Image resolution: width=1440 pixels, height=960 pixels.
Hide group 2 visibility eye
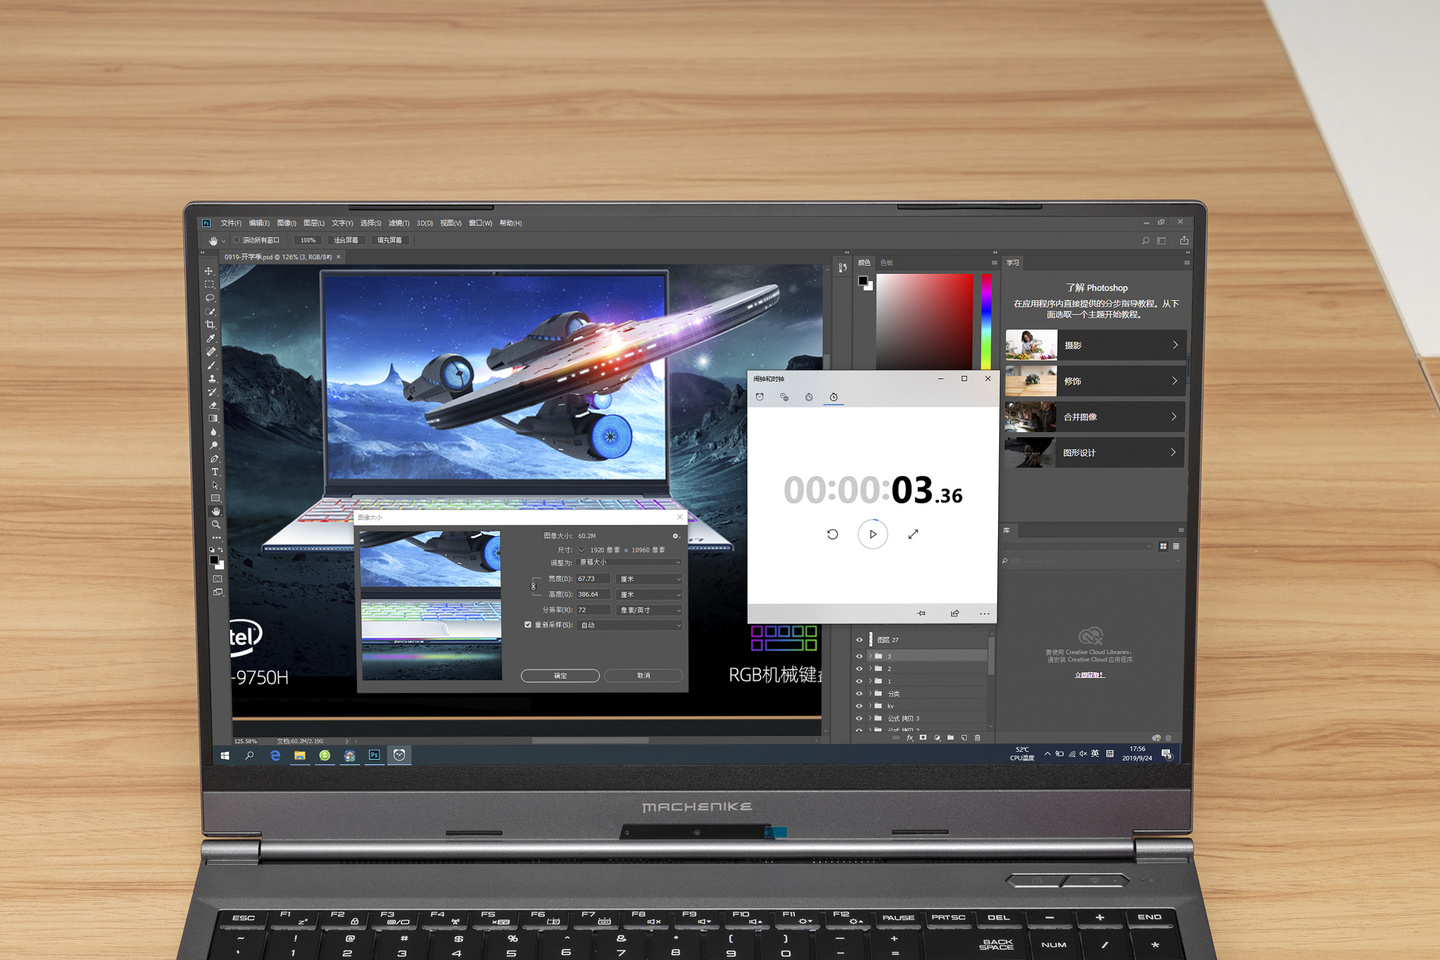click(859, 669)
